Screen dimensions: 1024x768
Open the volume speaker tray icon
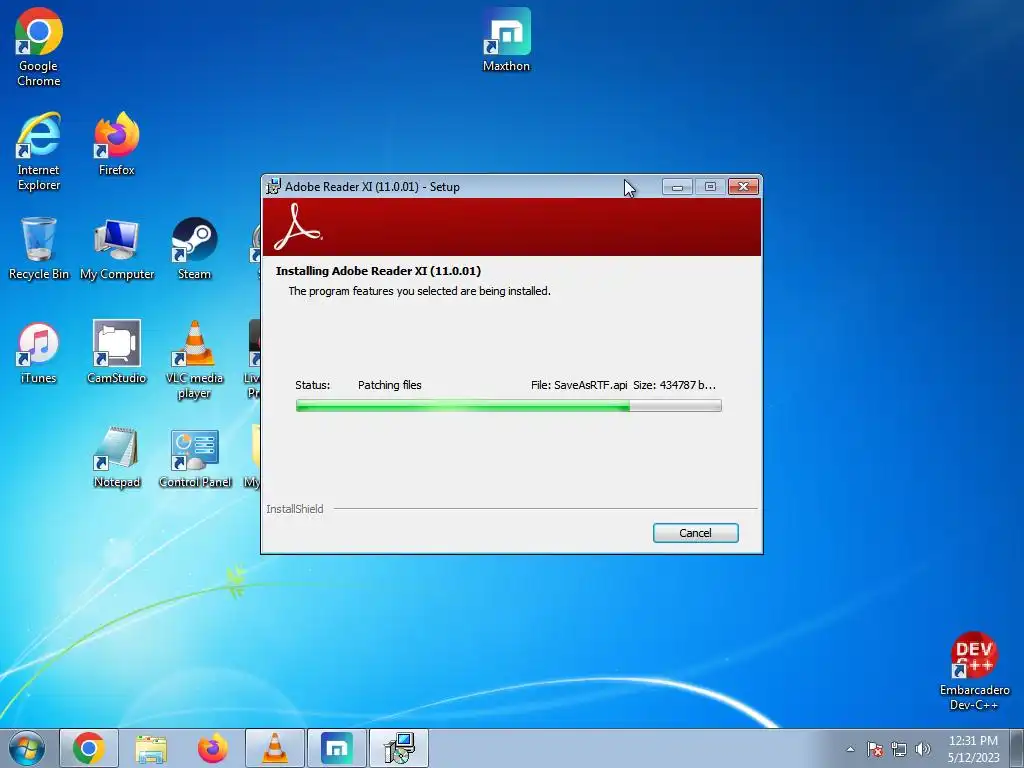click(922, 749)
